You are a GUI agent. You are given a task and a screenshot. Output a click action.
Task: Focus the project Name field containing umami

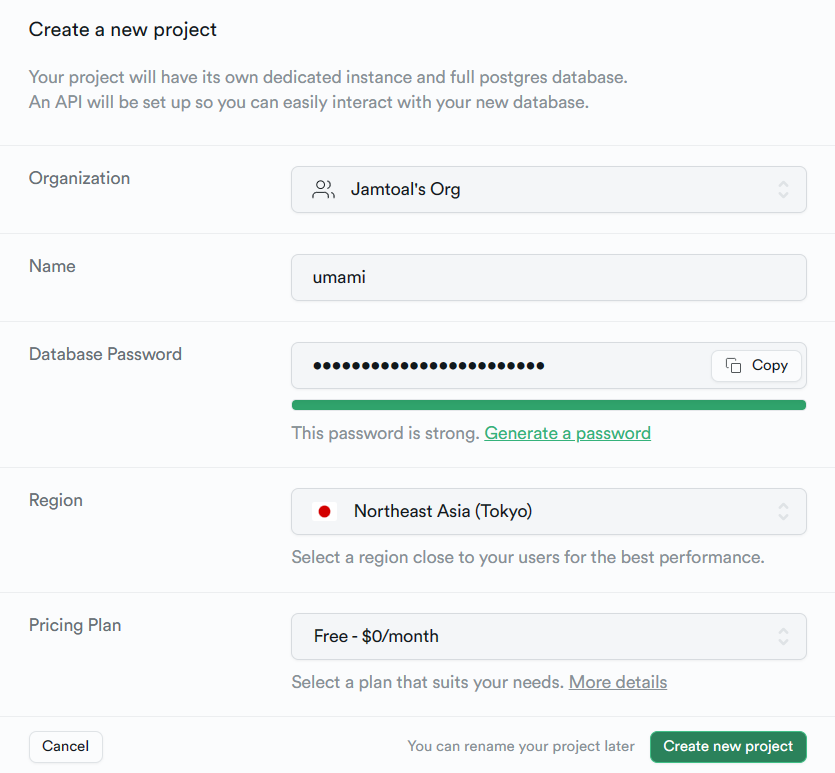click(x=548, y=277)
